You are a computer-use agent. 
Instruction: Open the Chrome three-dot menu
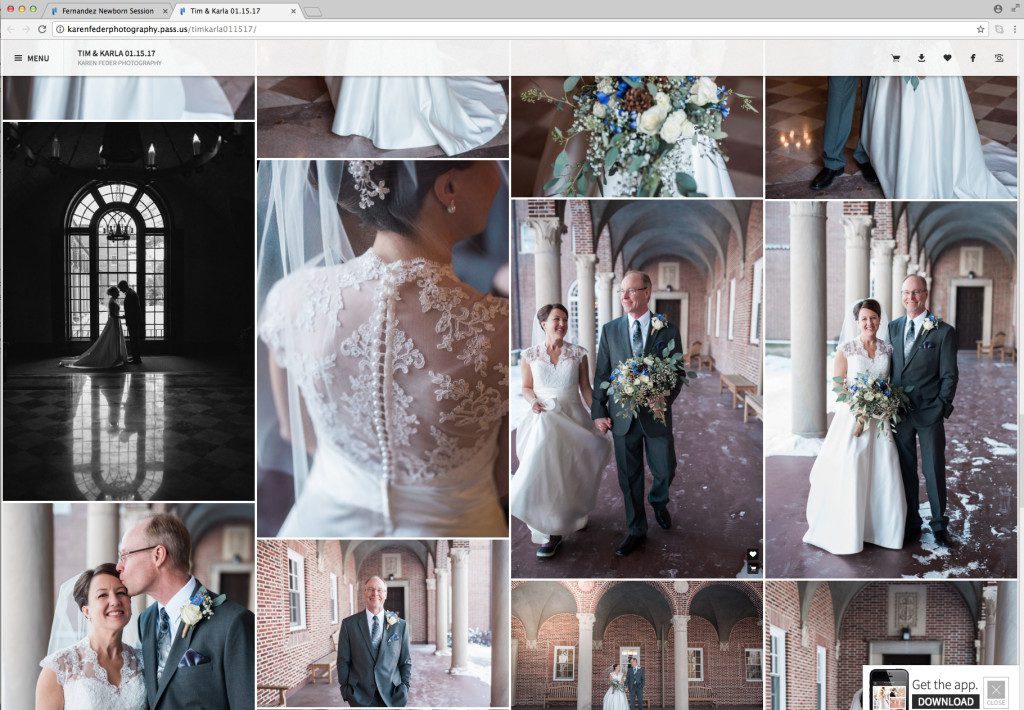tap(1014, 29)
